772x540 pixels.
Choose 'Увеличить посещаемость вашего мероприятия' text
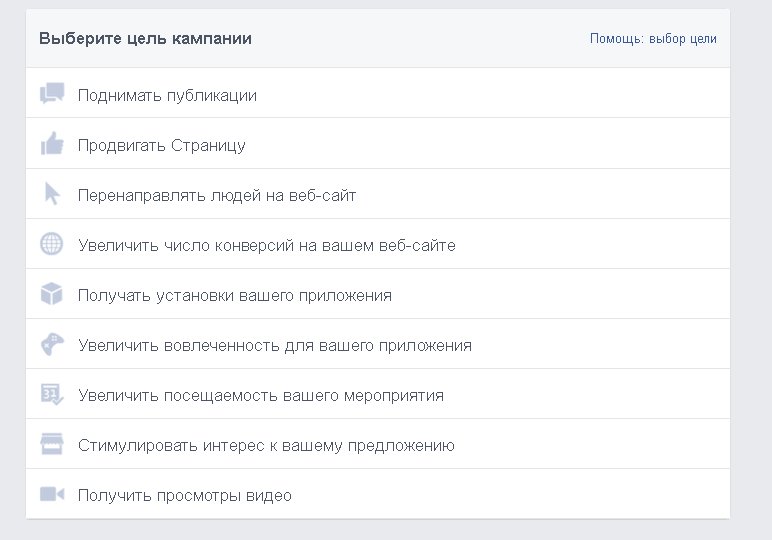pyautogui.click(x=260, y=396)
